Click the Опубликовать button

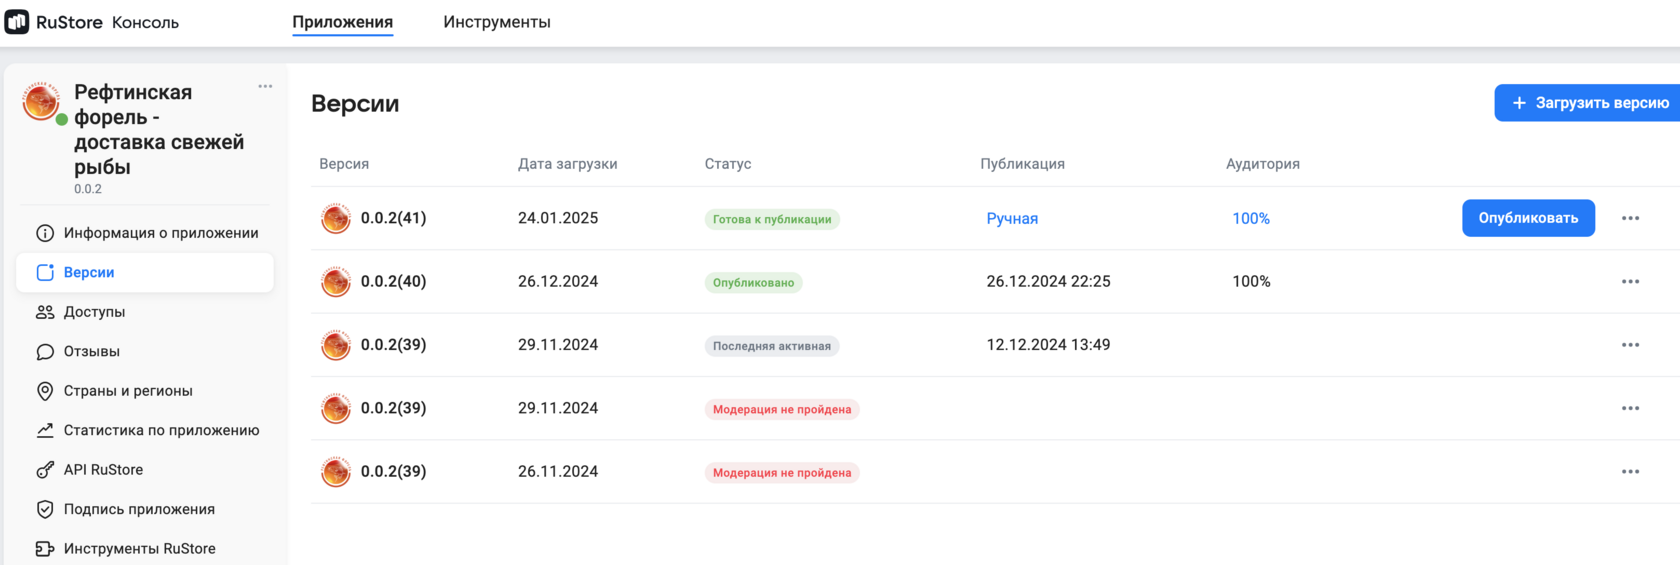point(1528,218)
